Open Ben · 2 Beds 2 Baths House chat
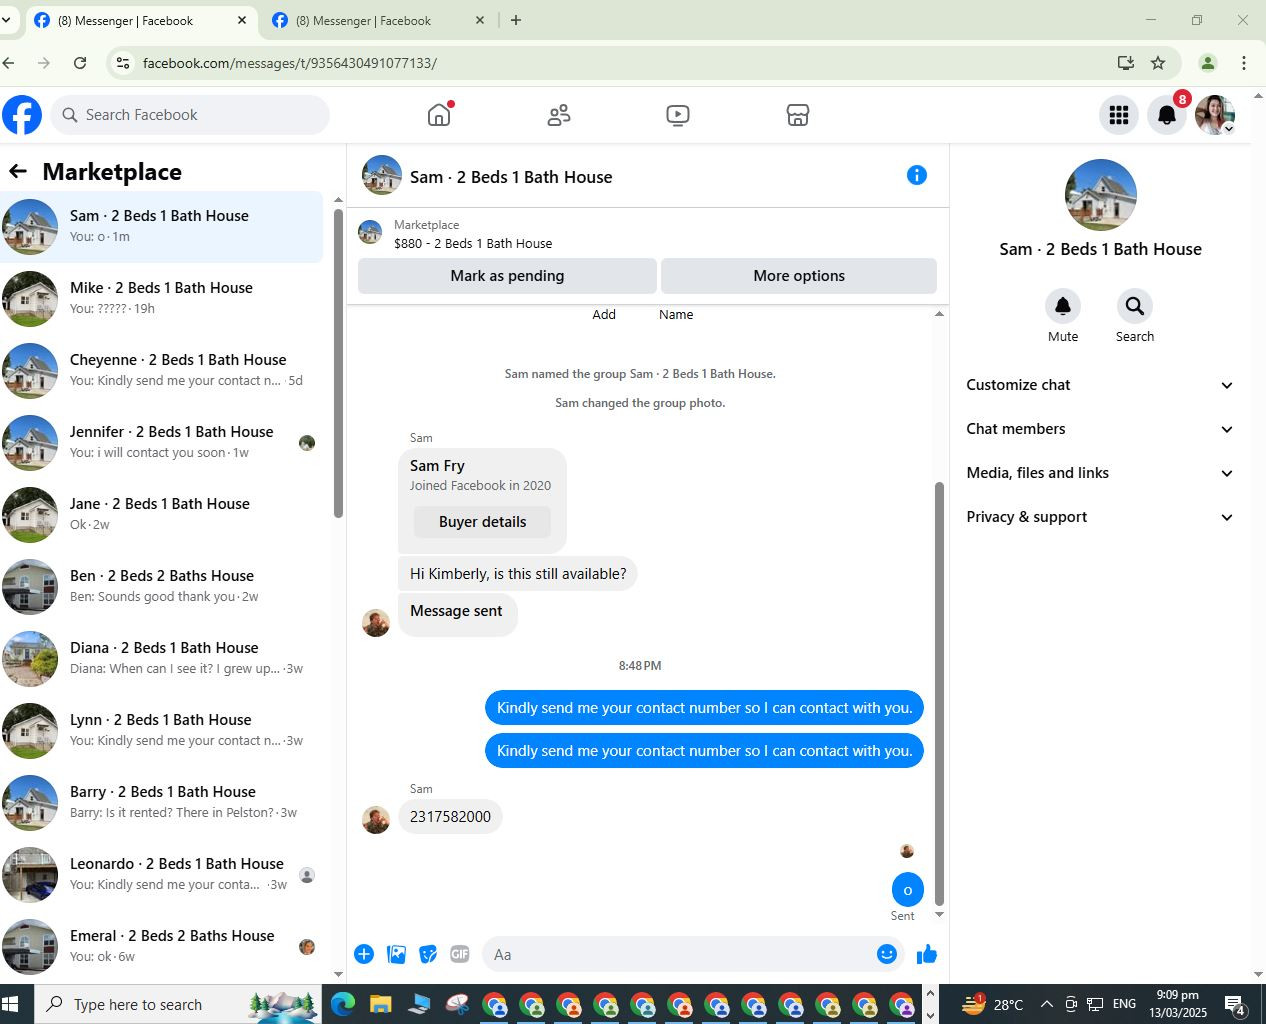This screenshot has height=1024, width=1266. (x=162, y=586)
